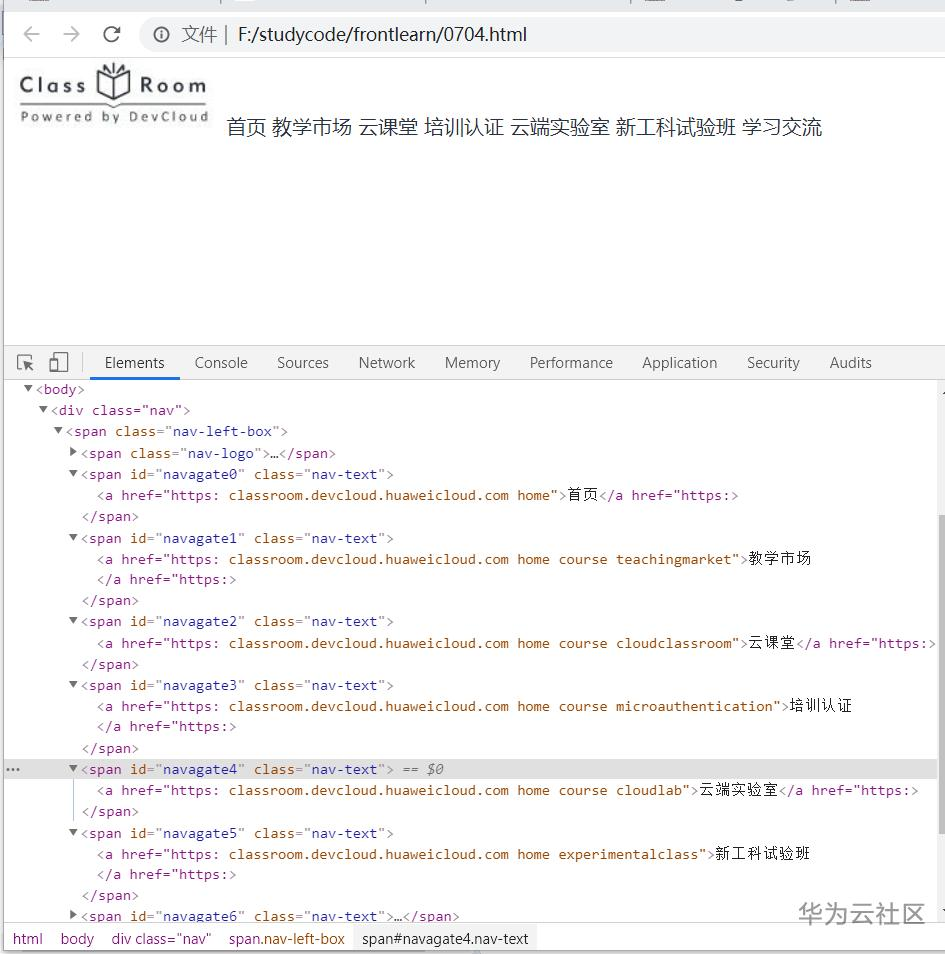Click the 首页 link on the page
Viewport: 945px width, 954px height.
point(245,128)
